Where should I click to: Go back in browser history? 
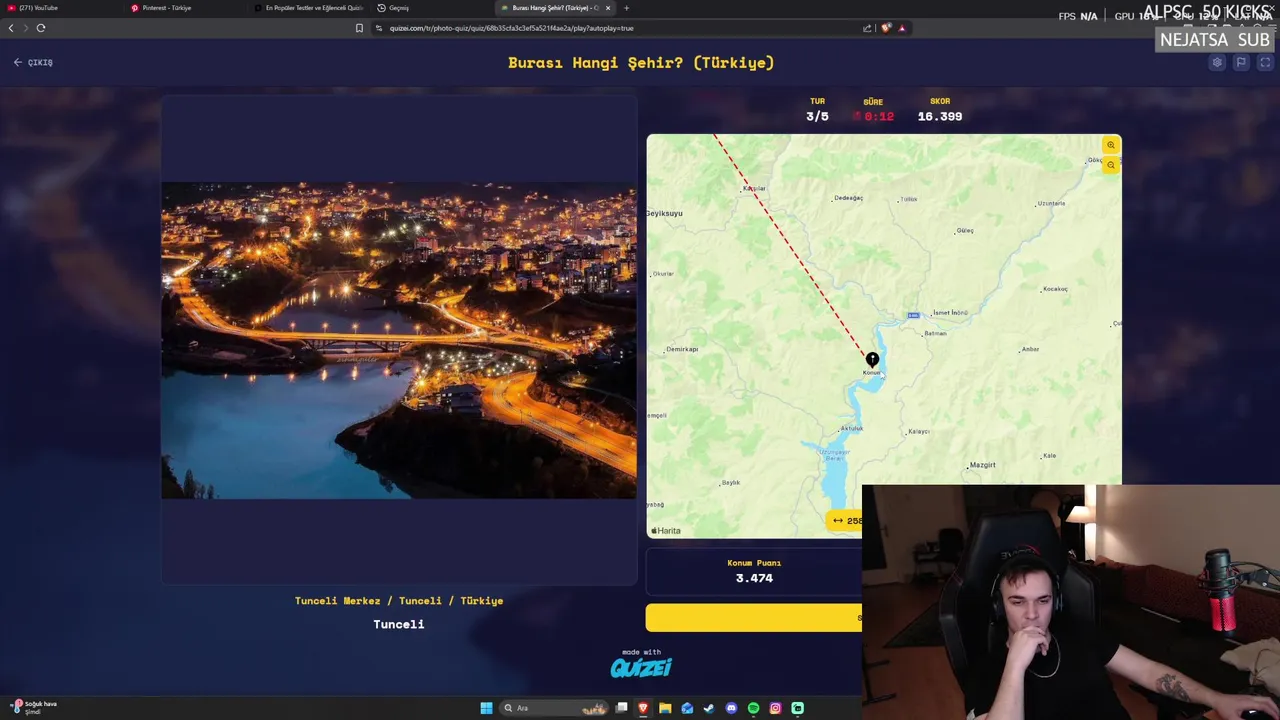11,28
